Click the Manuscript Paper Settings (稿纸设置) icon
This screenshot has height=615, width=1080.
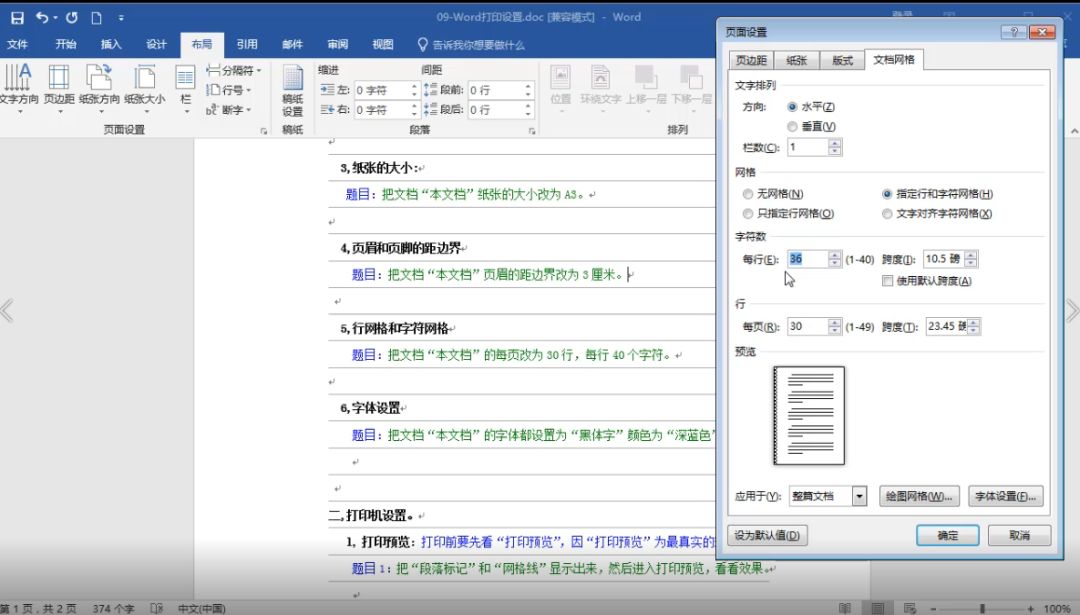[292, 90]
